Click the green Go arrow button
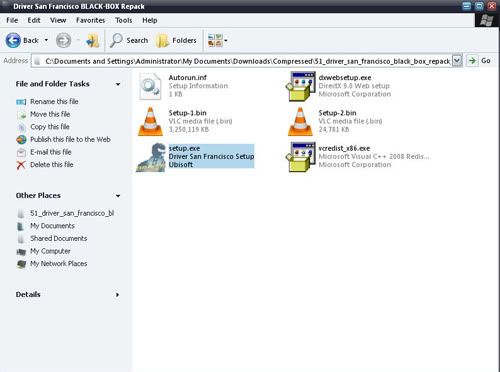The height and width of the screenshot is (372, 500). (472, 61)
